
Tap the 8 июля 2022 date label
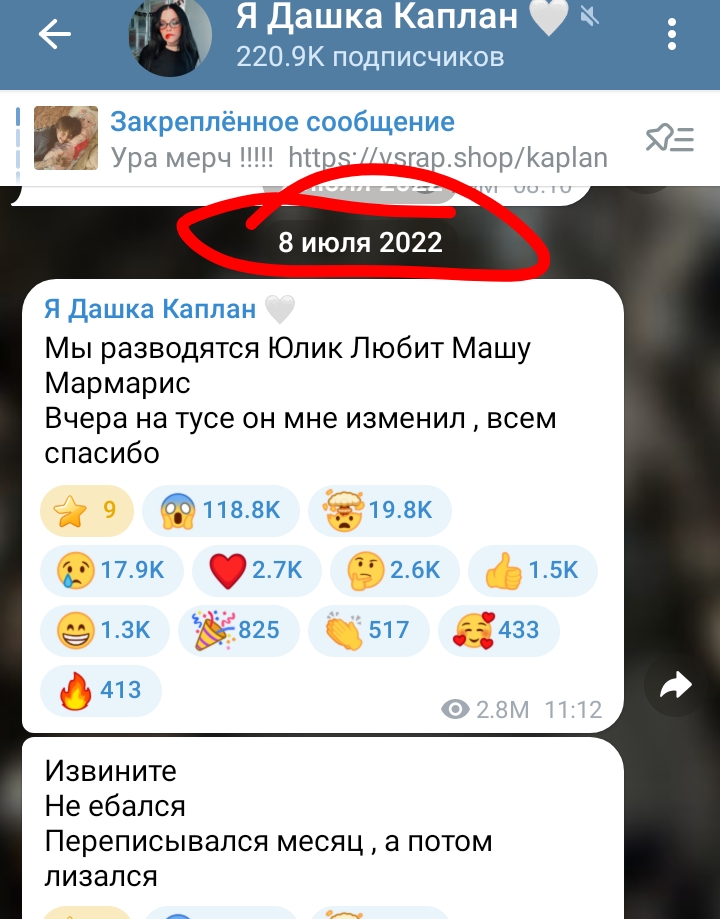(x=360, y=242)
